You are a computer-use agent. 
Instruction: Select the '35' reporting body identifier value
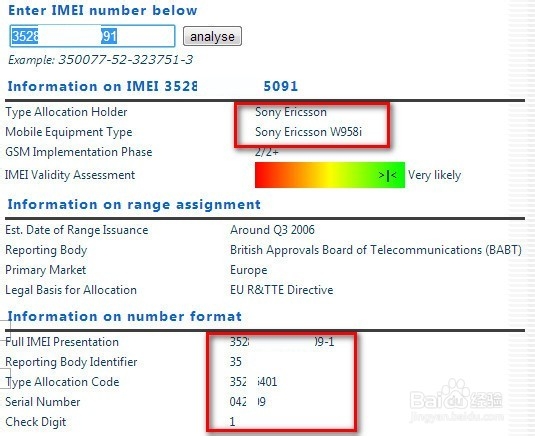tap(236, 362)
